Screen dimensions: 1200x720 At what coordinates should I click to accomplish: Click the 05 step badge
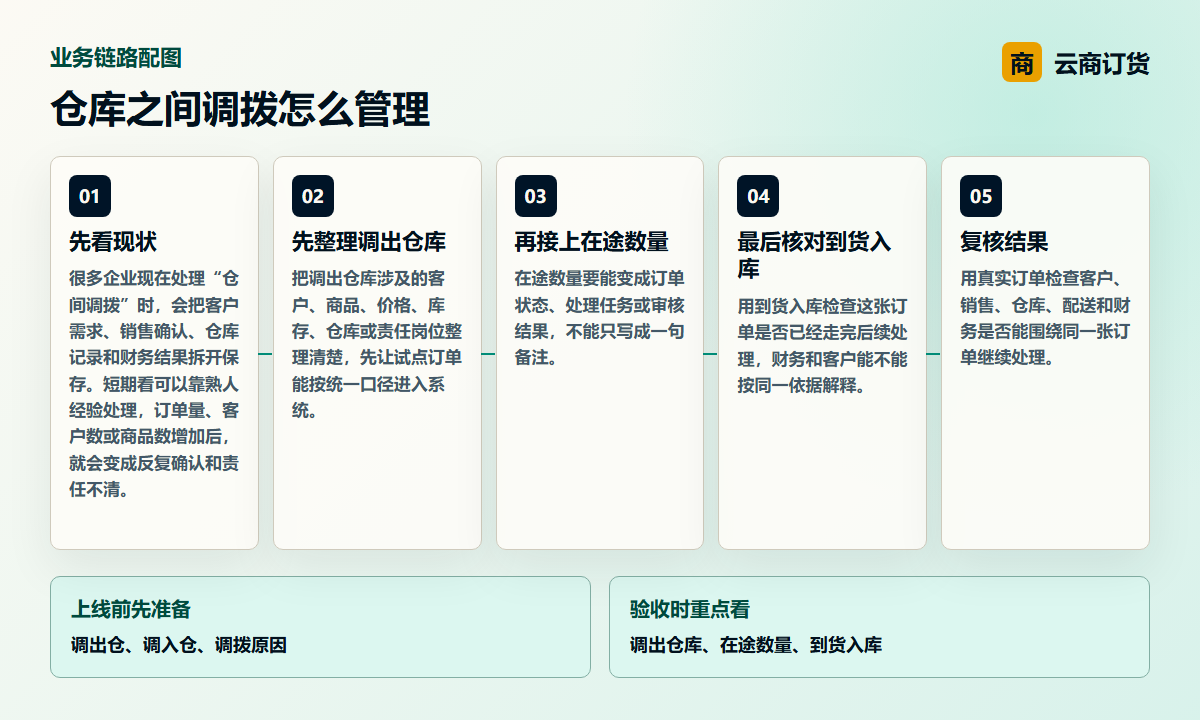(981, 196)
